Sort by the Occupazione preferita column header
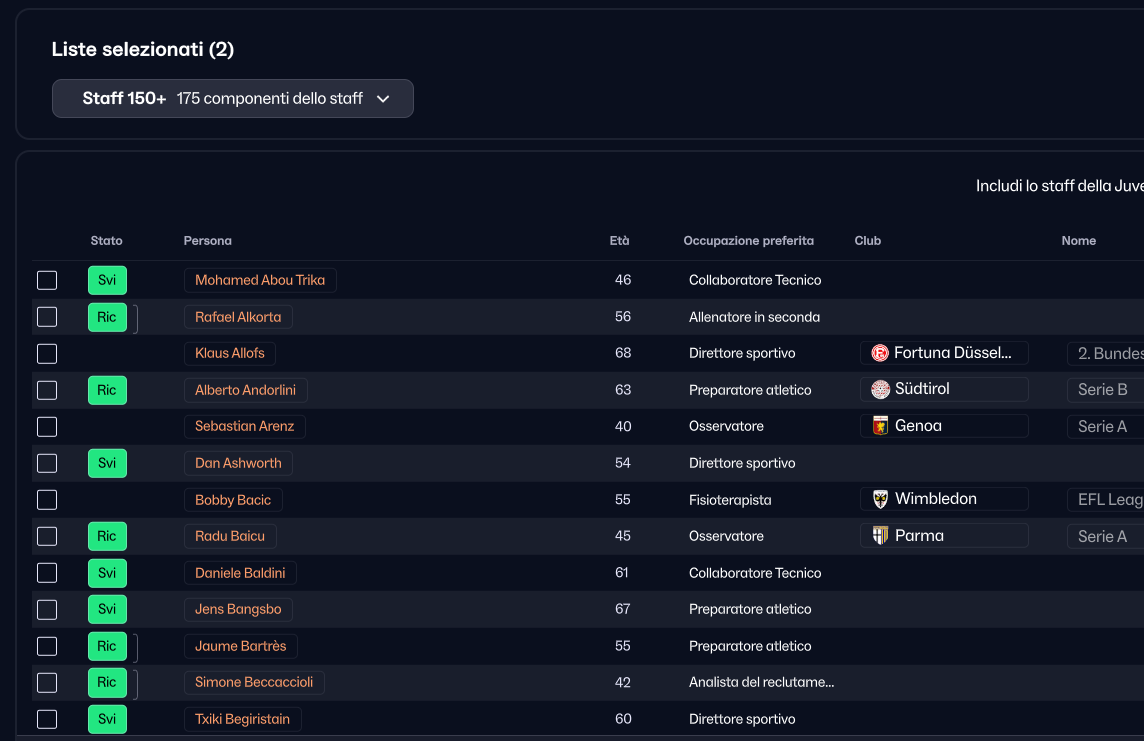This screenshot has width=1144, height=741. click(748, 241)
